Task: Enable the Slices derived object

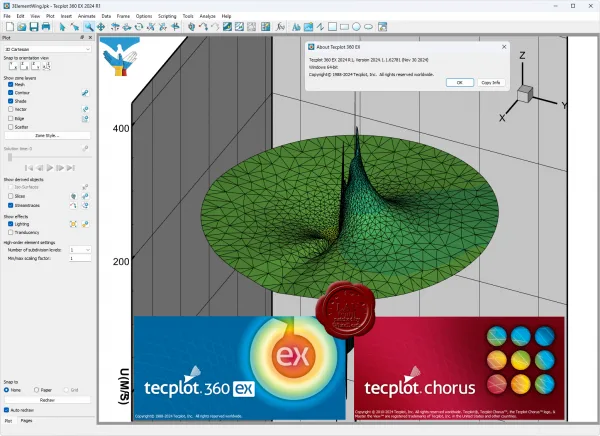Action: tap(11, 196)
